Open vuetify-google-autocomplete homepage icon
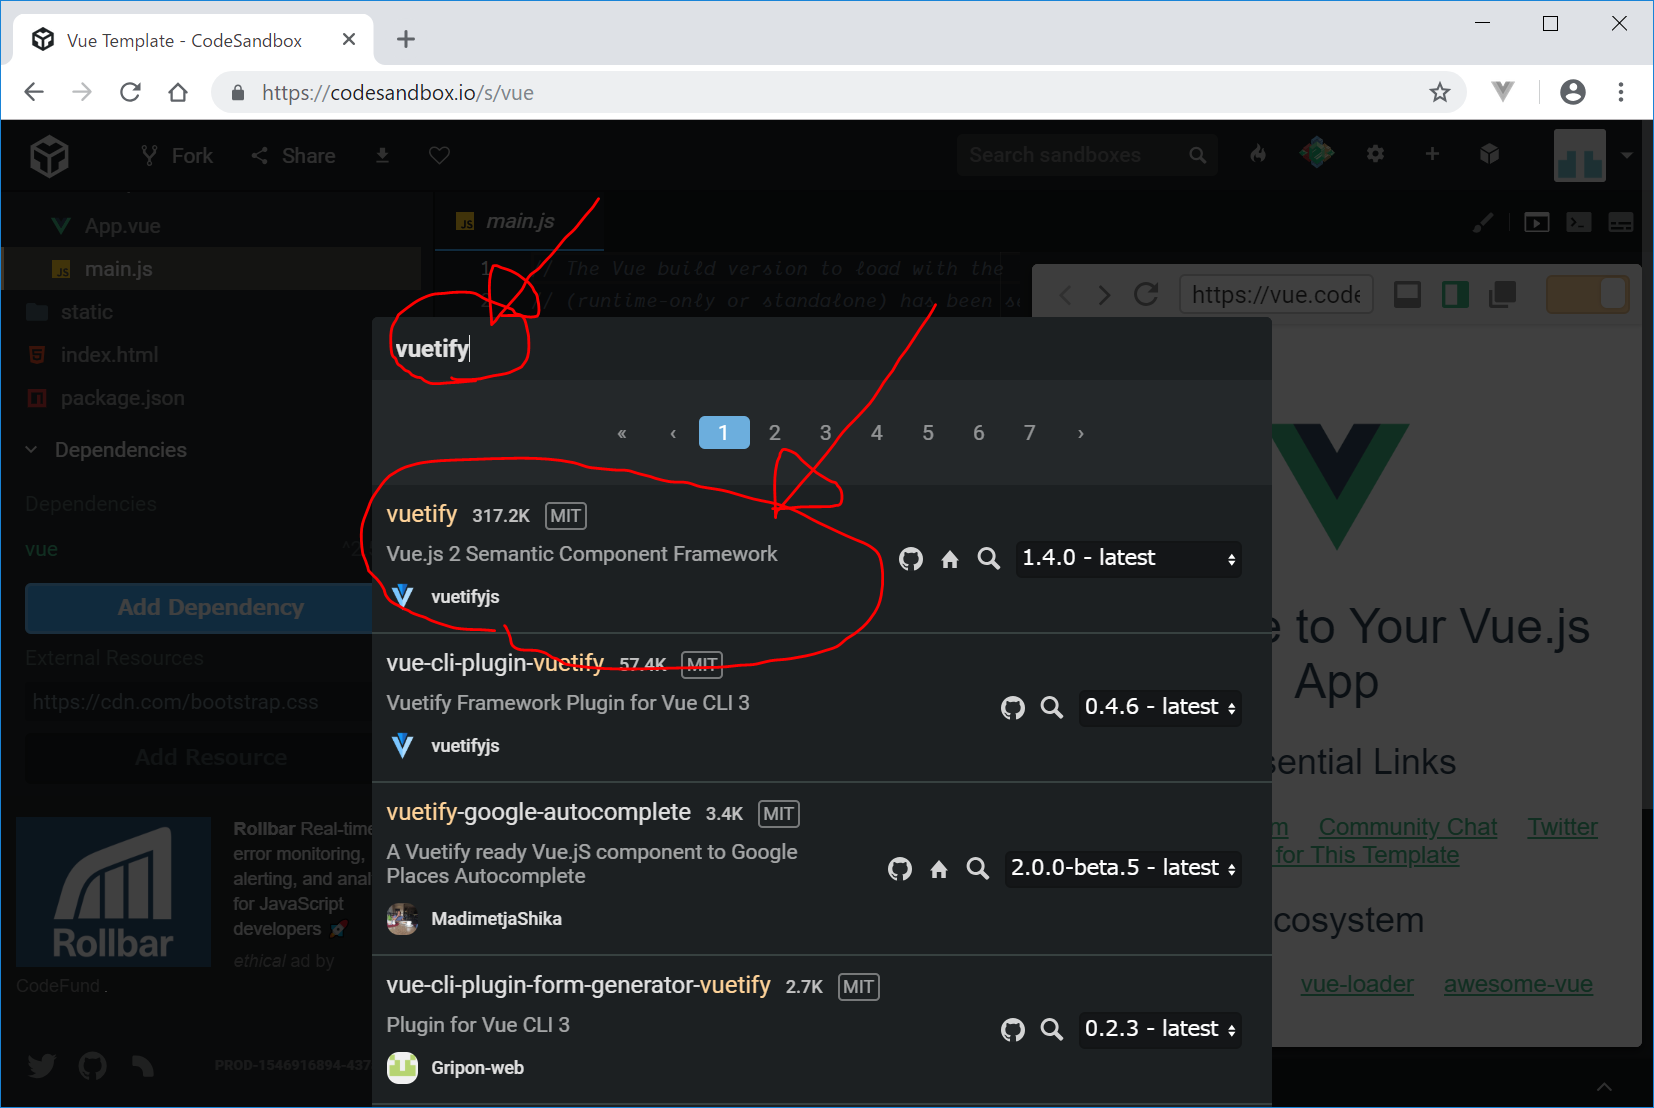Screen dimensions: 1654x1108 (x=939, y=869)
